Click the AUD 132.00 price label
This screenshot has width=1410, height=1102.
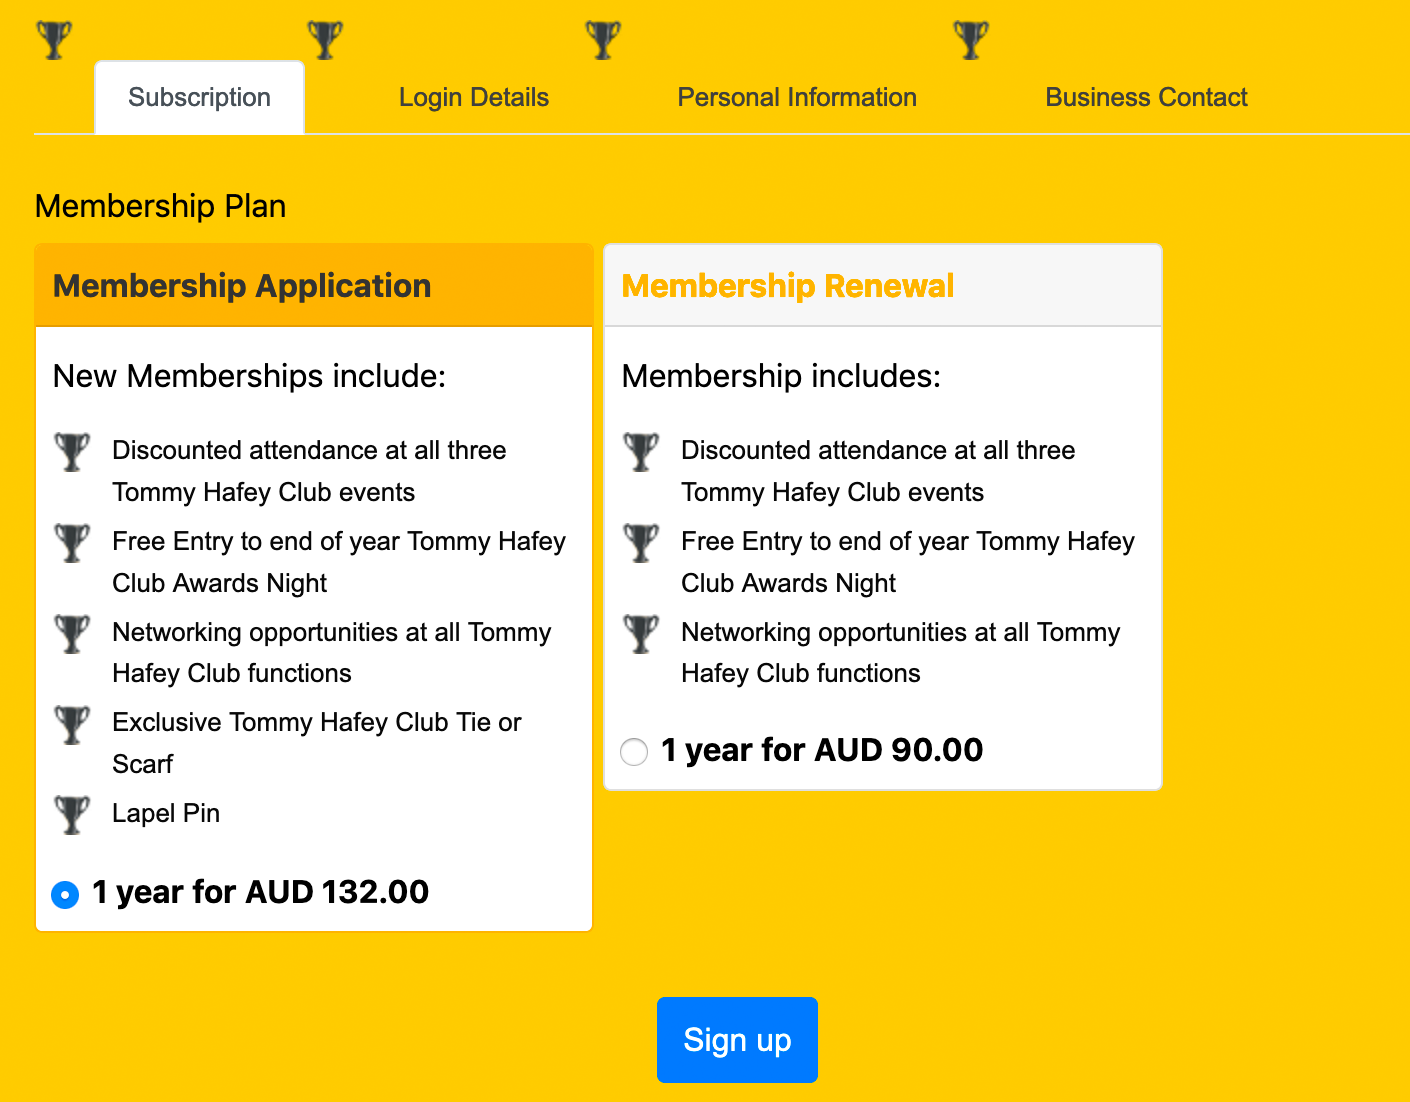(x=260, y=892)
